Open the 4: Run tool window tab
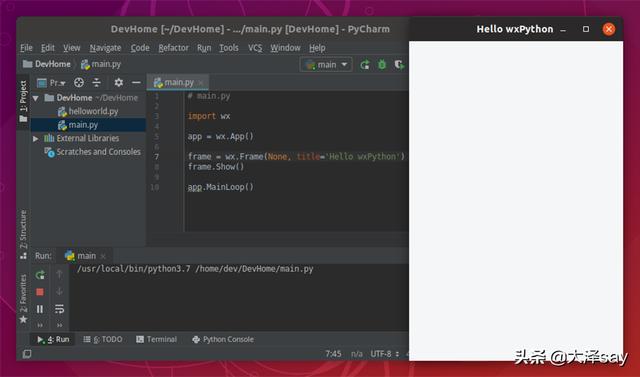The image size is (640, 377). [x=53, y=339]
